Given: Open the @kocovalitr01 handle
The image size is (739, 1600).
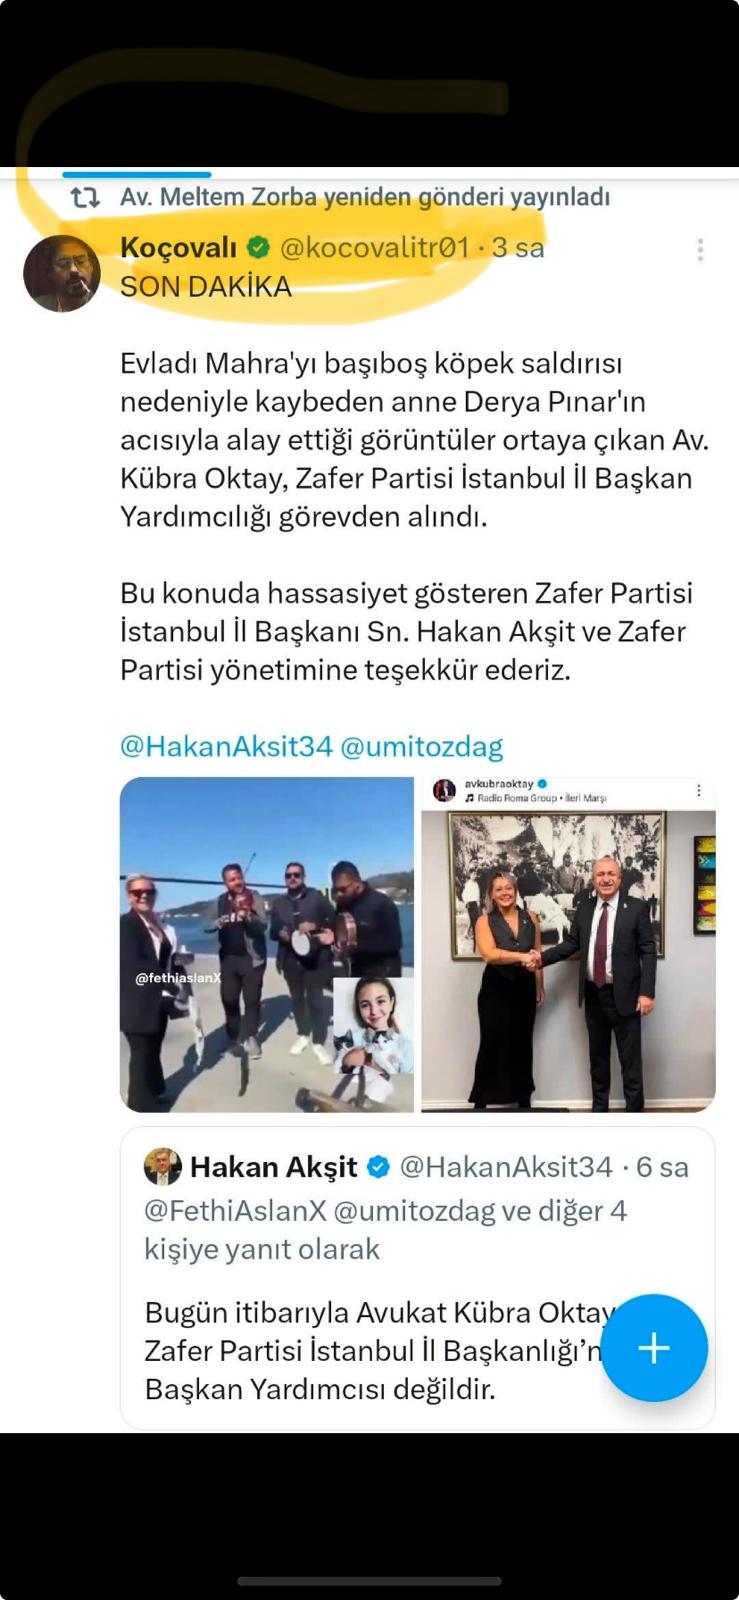Looking at the screenshot, I should coord(374,247).
